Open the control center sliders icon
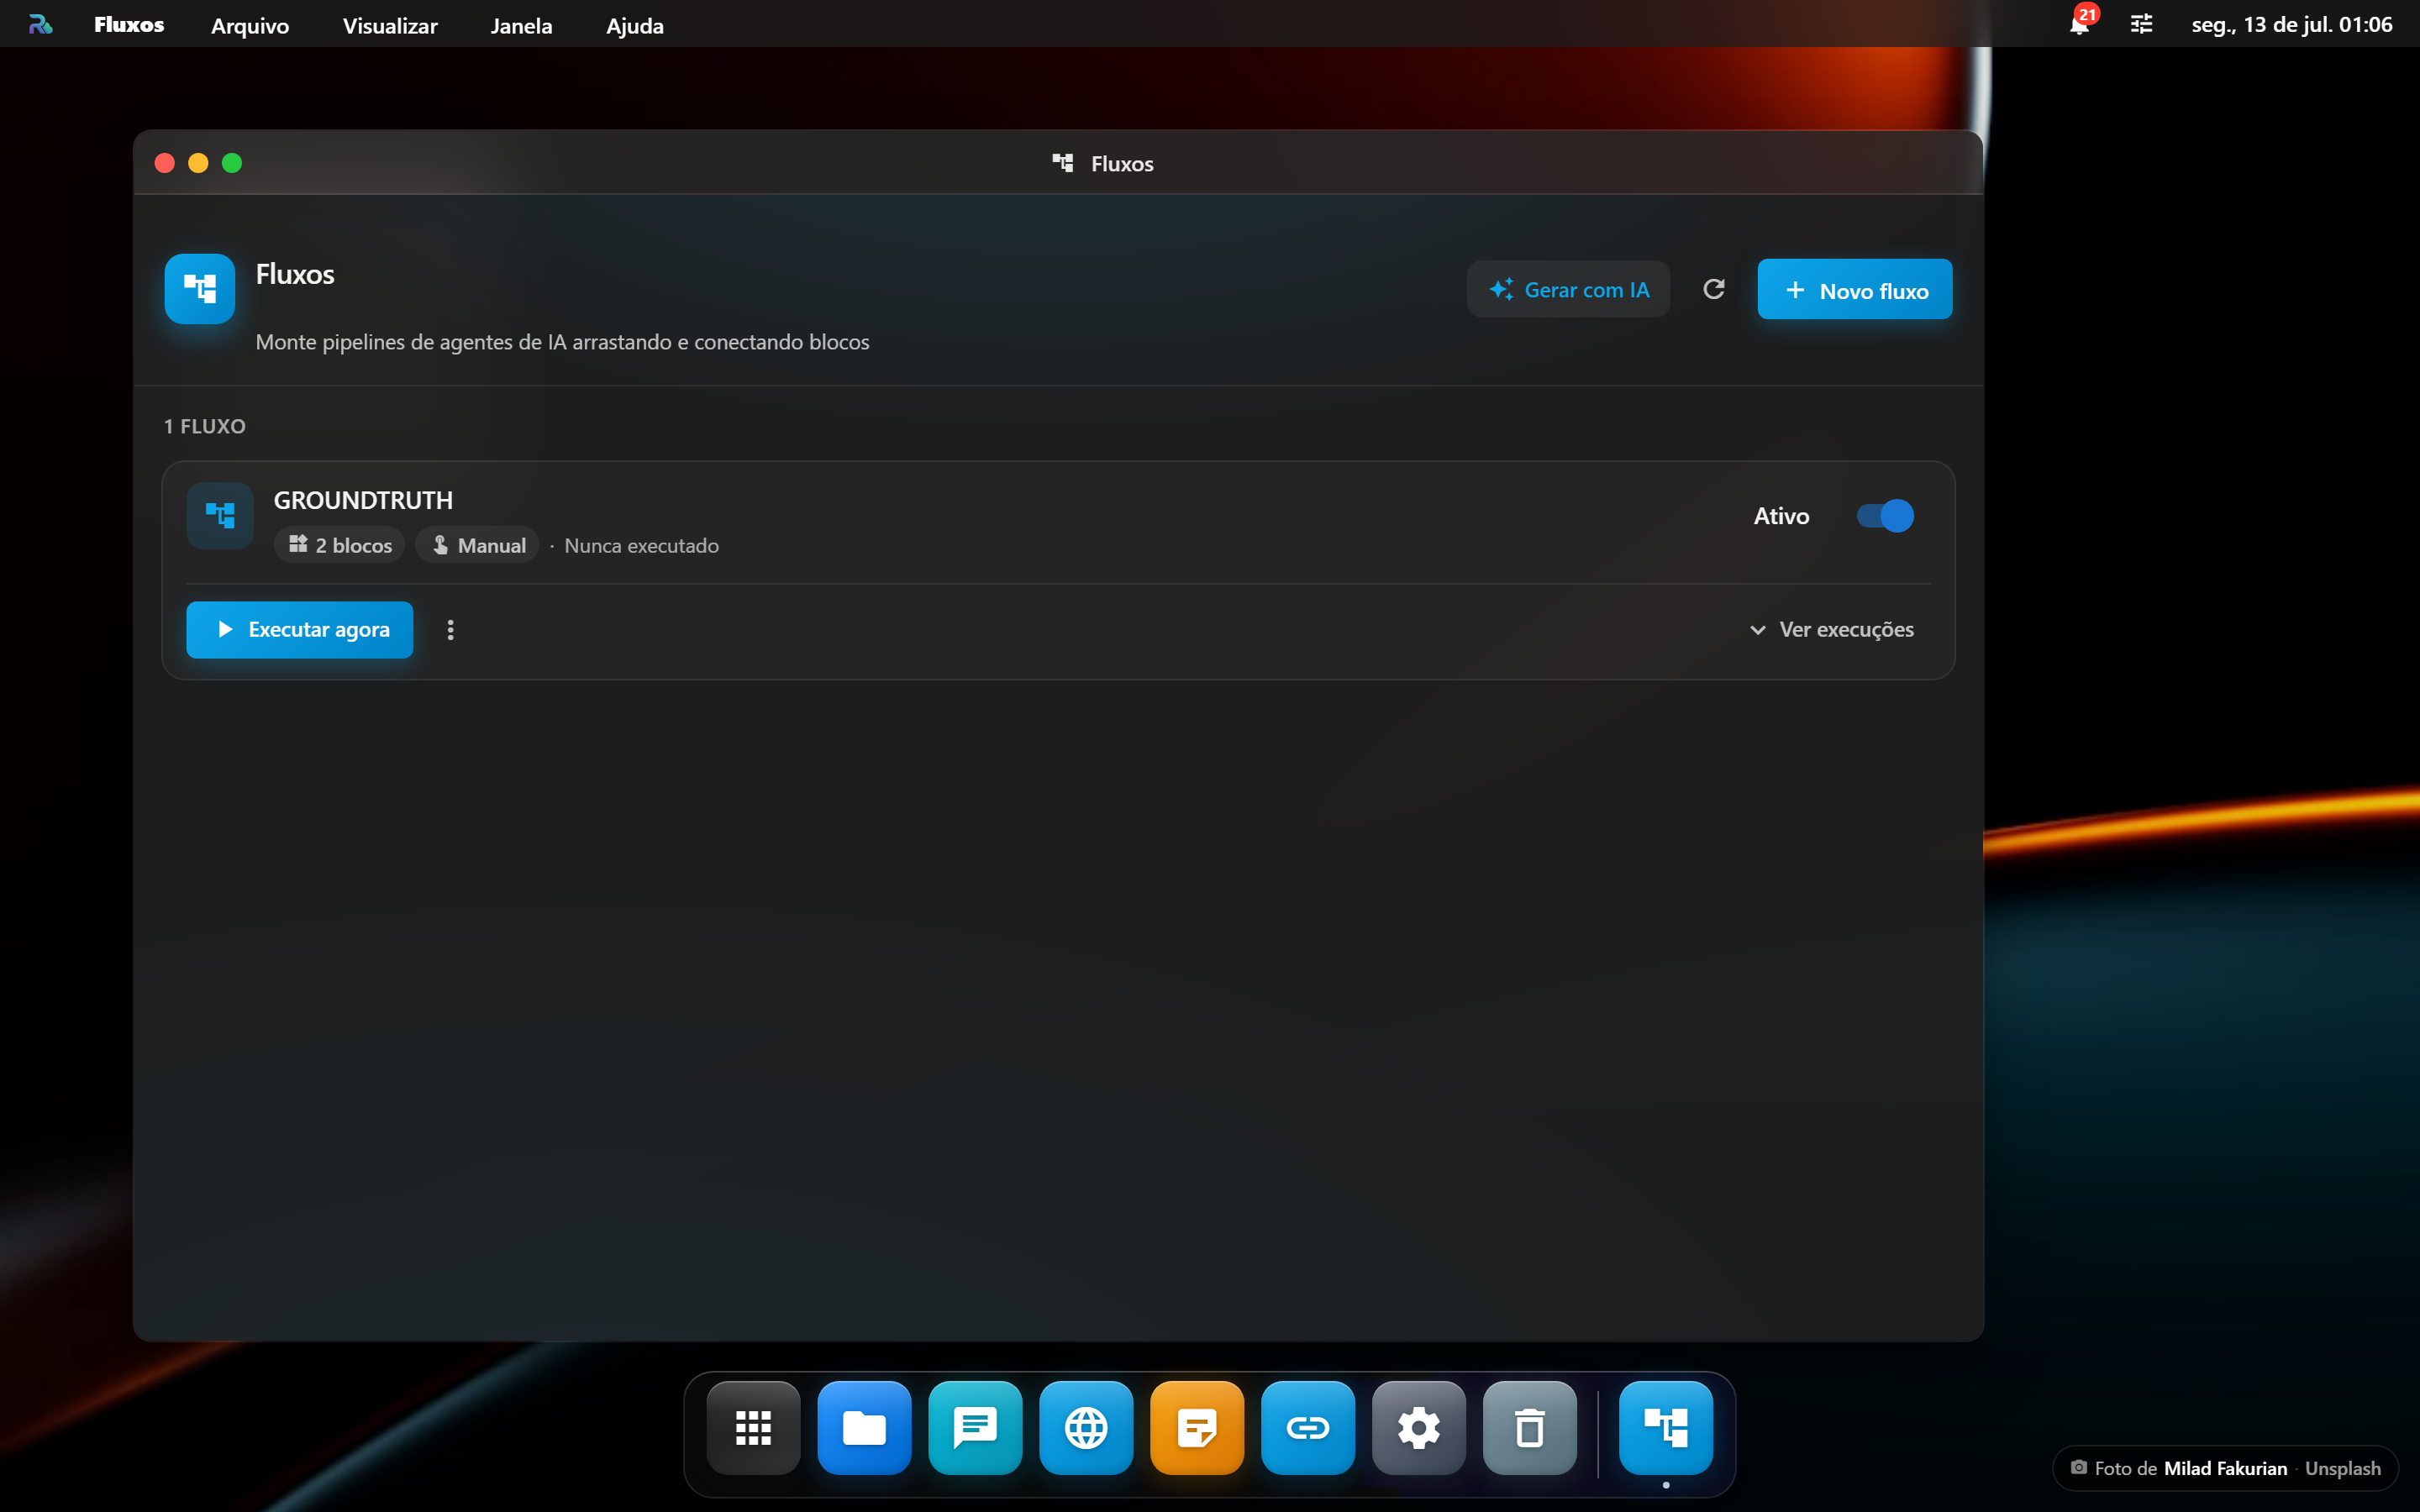The image size is (2420, 1512). 2141,24
